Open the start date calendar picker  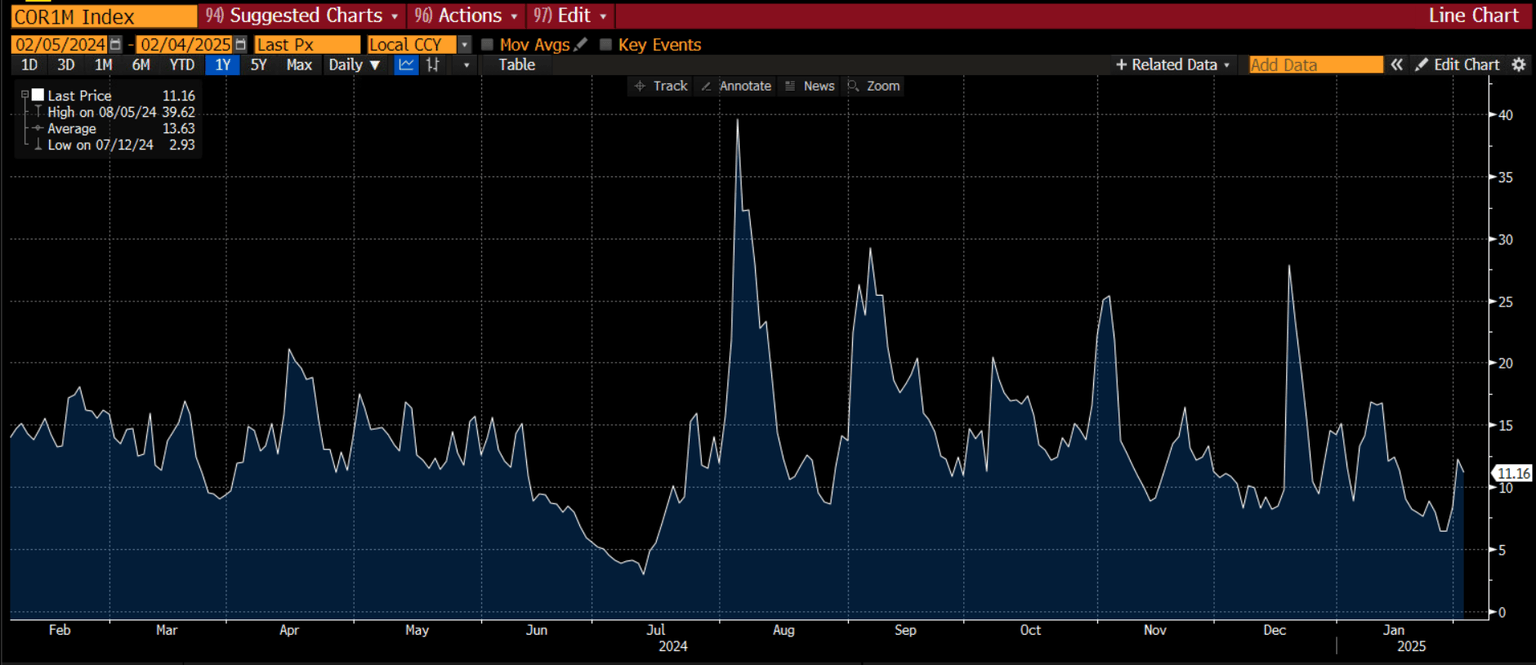pos(116,45)
